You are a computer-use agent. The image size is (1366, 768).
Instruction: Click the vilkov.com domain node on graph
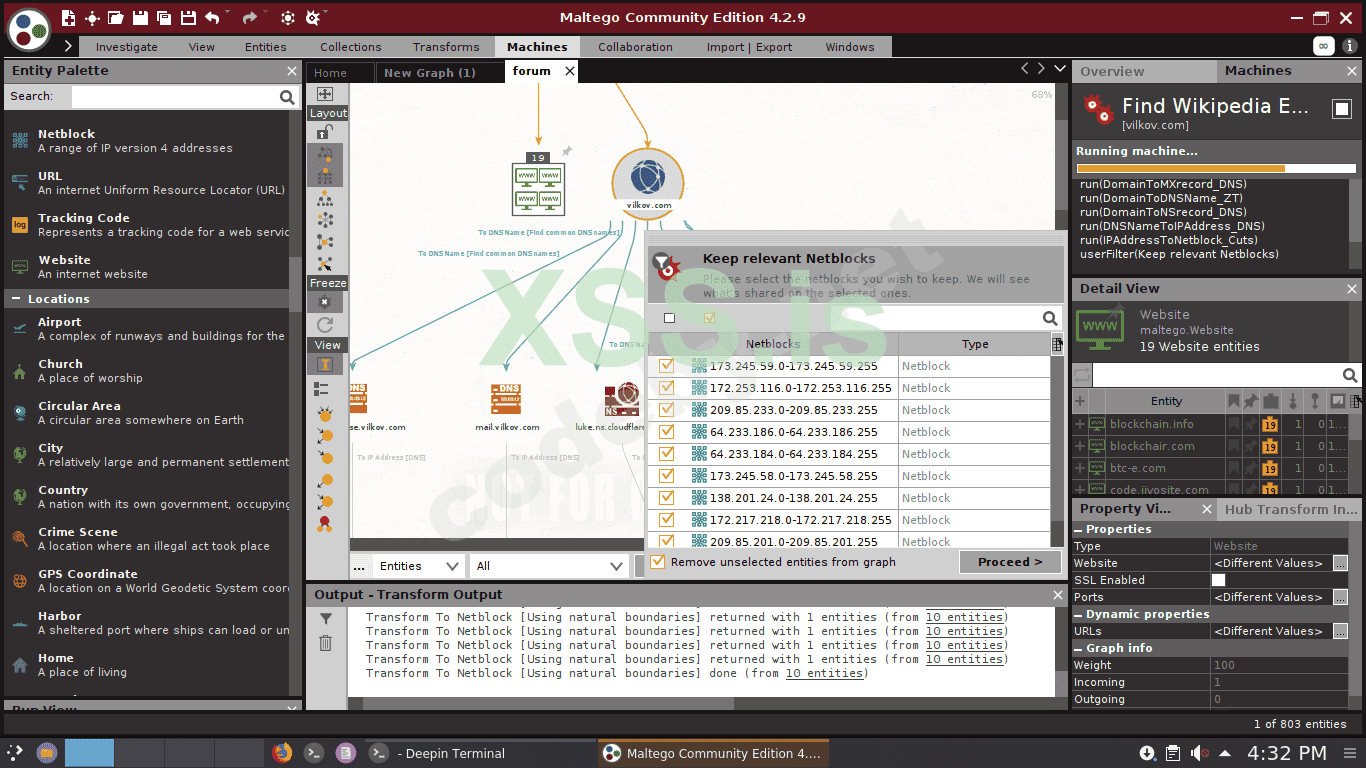click(648, 181)
